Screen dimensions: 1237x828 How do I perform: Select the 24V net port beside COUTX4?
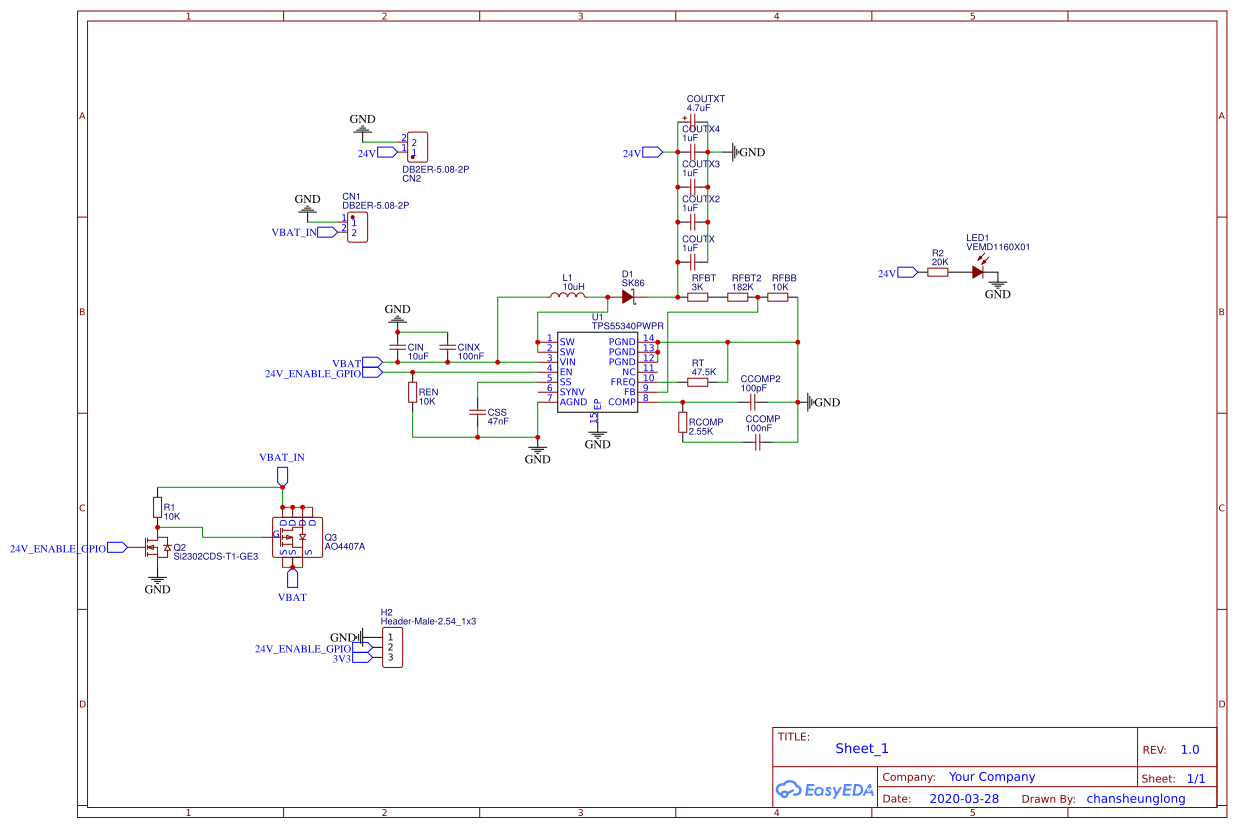tap(652, 152)
